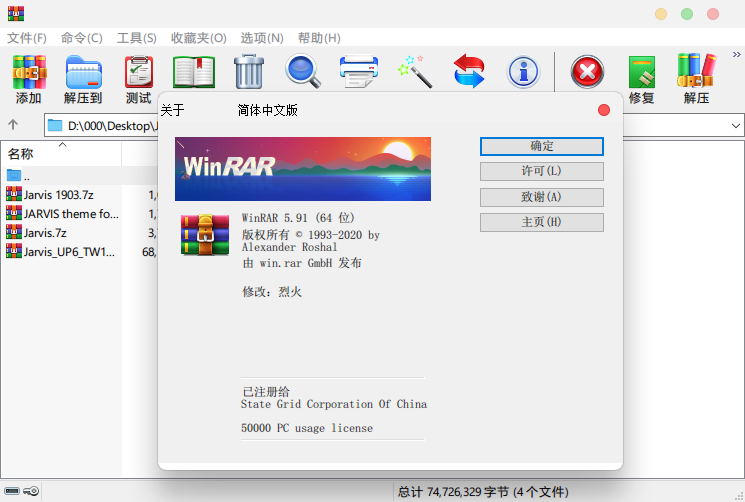Click the 致谢(A) acknowledgments button
This screenshot has height=502, width=745.
click(x=542, y=197)
